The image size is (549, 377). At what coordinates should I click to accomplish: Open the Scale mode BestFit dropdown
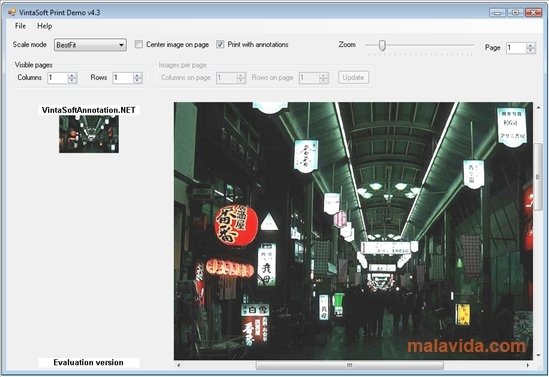click(x=90, y=45)
